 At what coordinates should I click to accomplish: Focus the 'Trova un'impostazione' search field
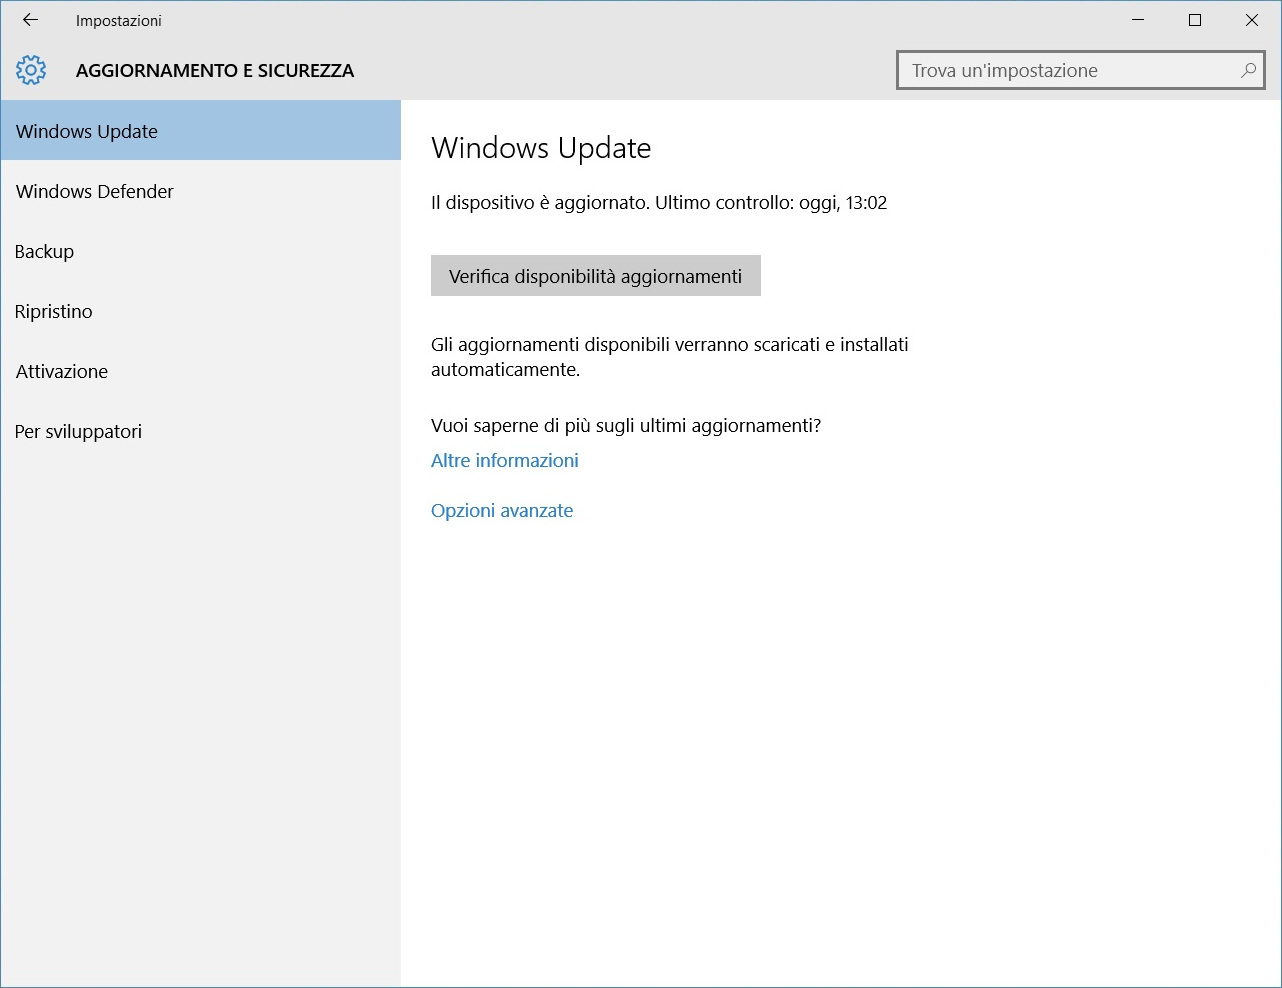pos(1081,71)
